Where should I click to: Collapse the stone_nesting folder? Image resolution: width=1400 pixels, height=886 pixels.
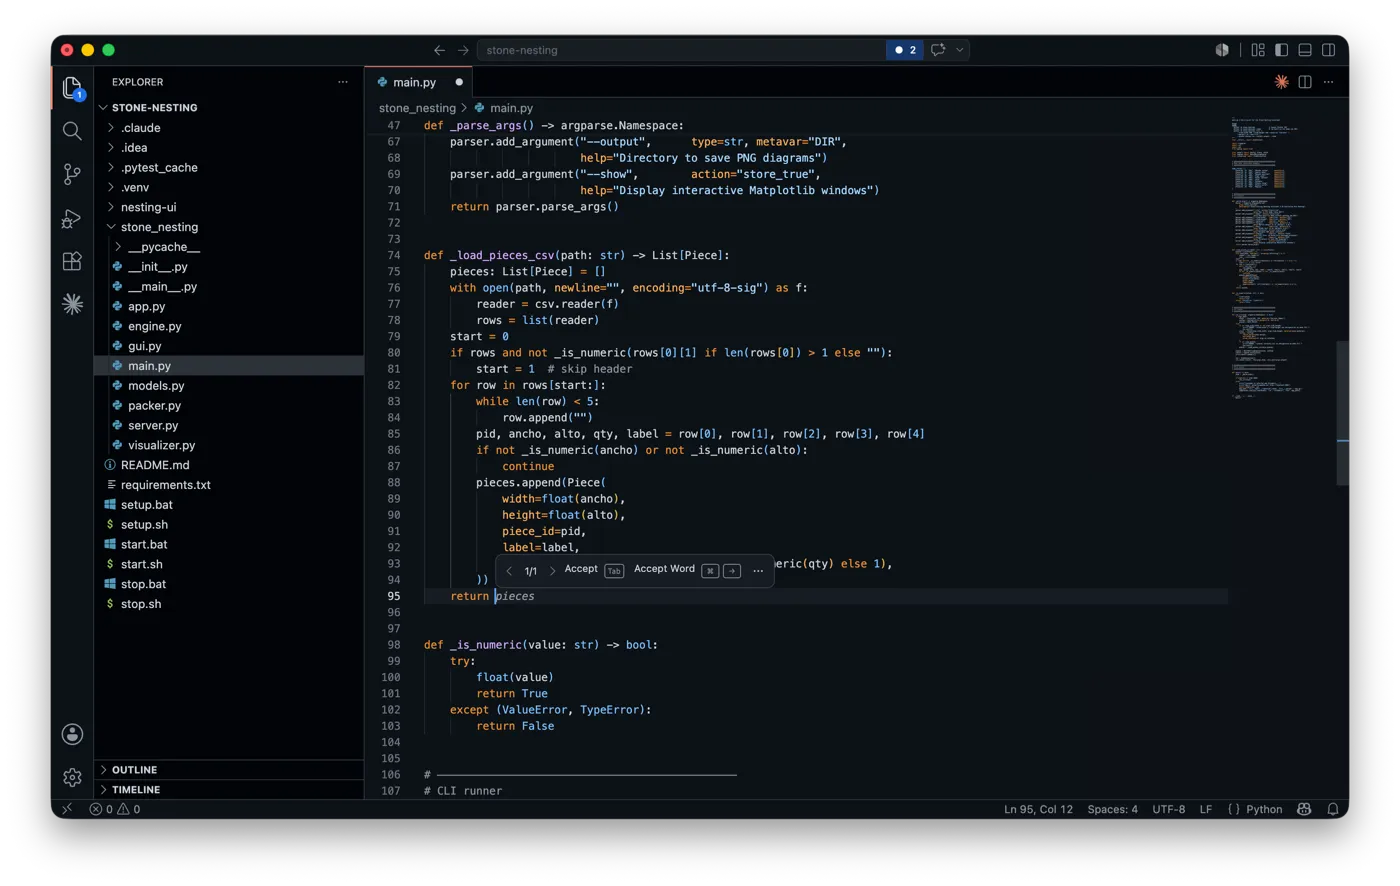(159, 227)
